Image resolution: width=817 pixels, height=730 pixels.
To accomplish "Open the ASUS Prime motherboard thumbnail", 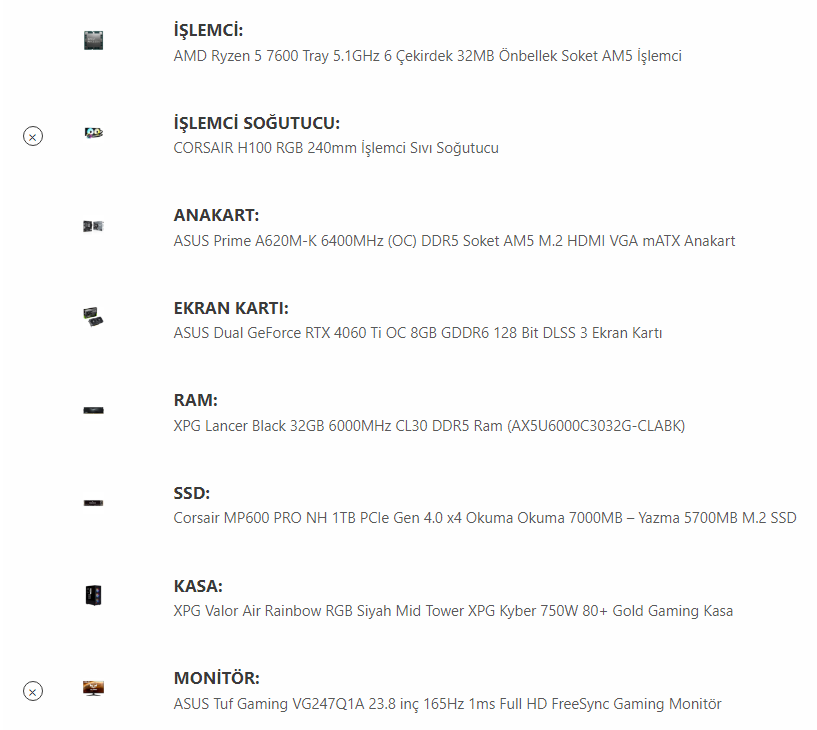I will pyautogui.click(x=94, y=226).
